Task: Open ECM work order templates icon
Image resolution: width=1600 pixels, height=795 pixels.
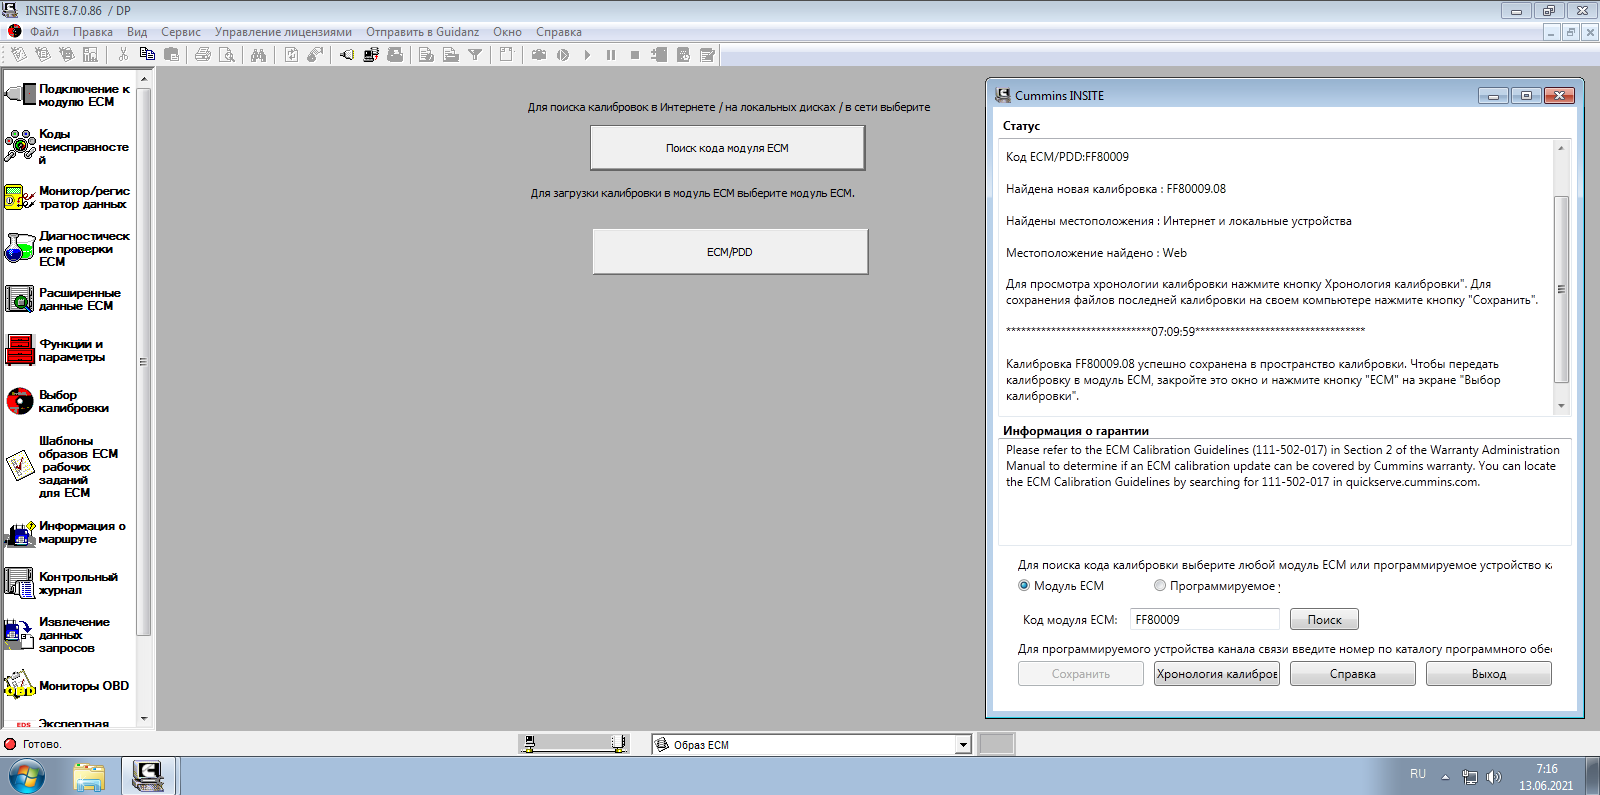Action: pos(20,466)
